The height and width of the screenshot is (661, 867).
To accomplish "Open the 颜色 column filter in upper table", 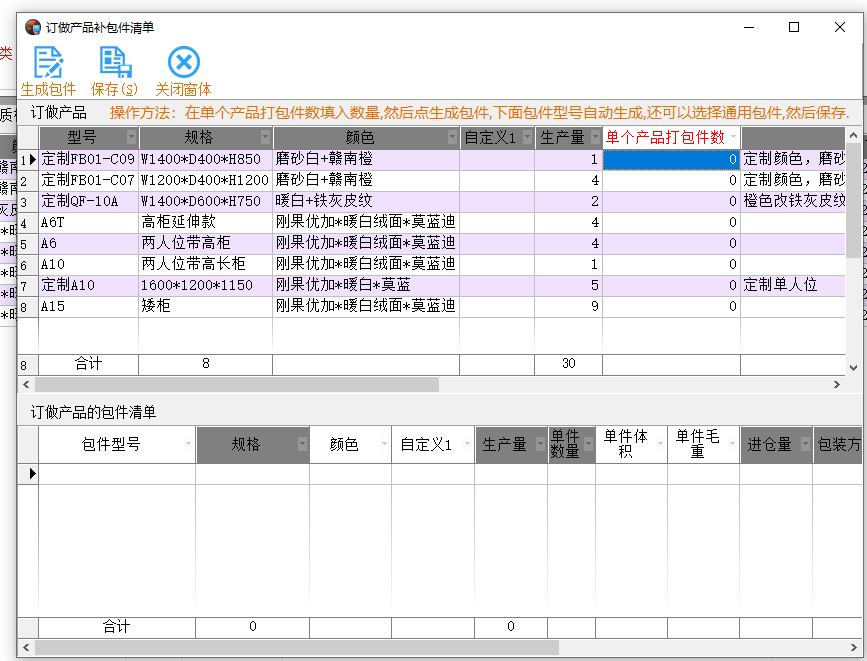I will tap(452, 137).
